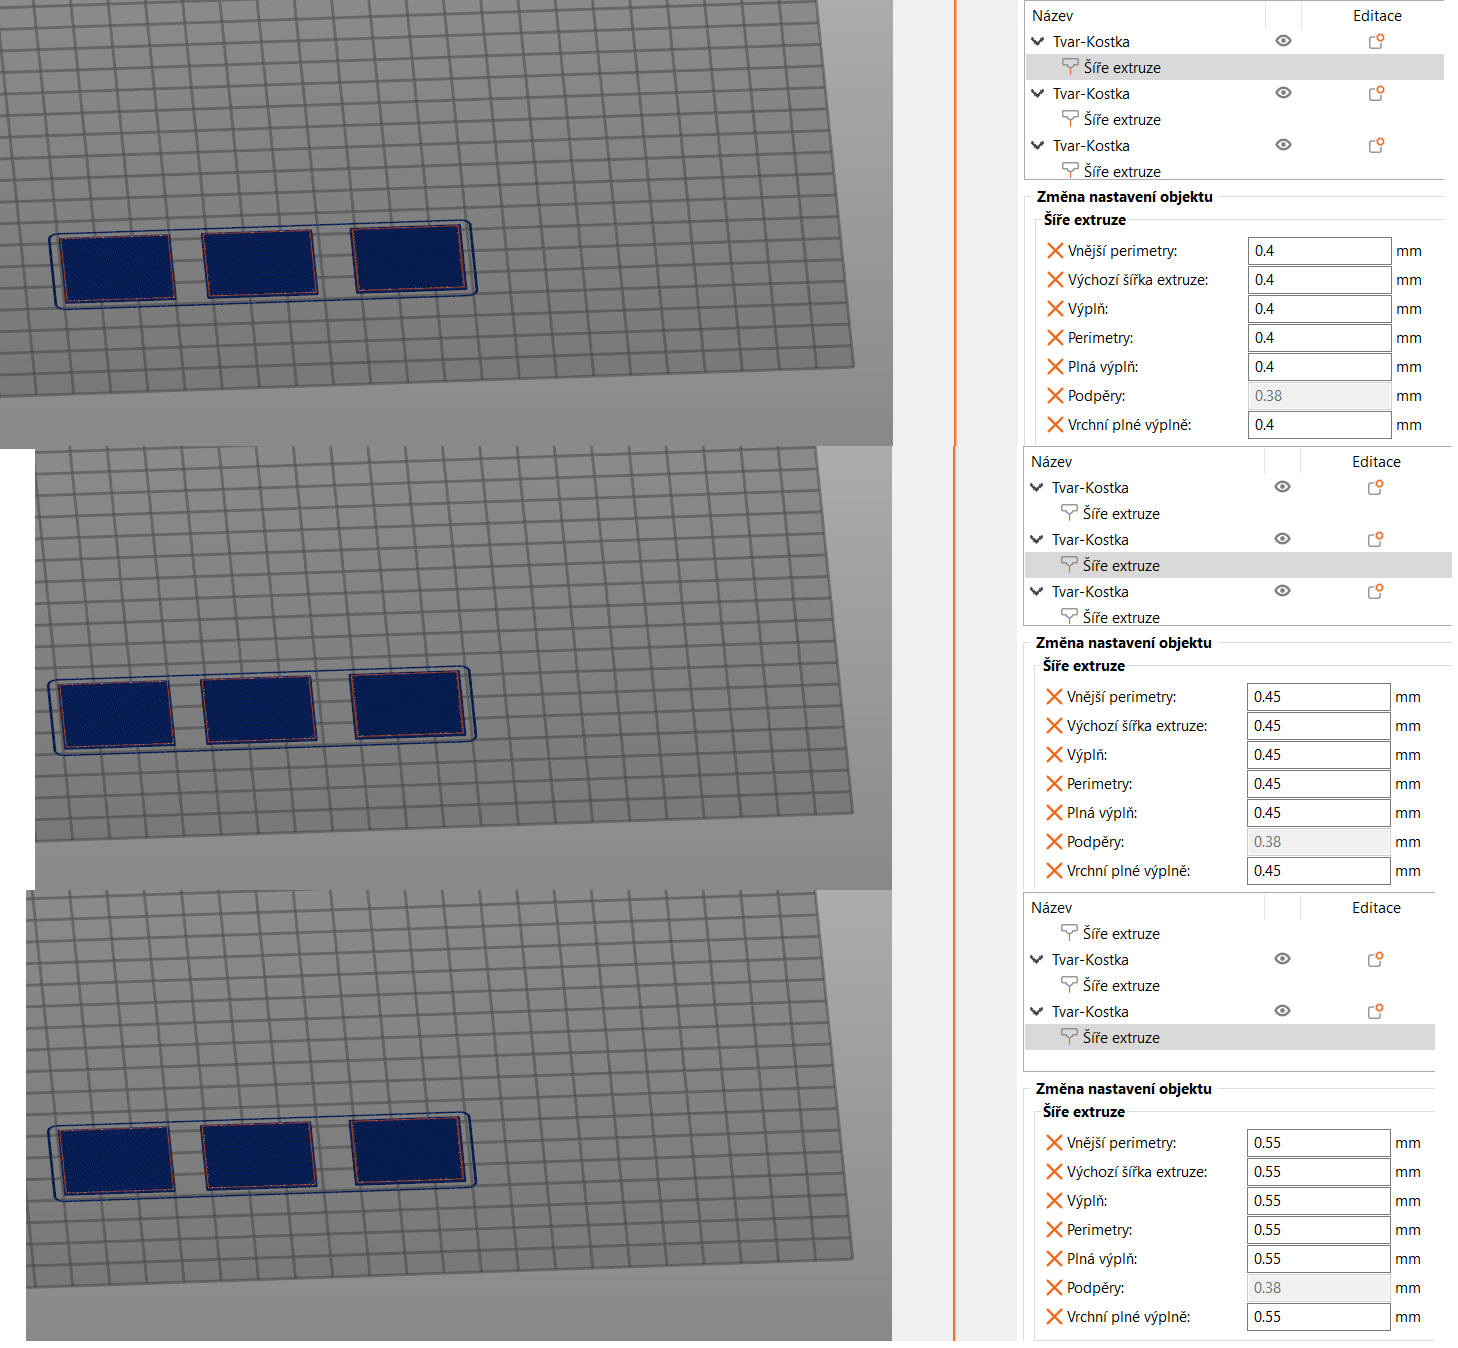This screenshot has height=1348, width=1458.
Task: Collapse the bottommost Tvar-Kostka tree node
Action: tap(1037, 1012)
